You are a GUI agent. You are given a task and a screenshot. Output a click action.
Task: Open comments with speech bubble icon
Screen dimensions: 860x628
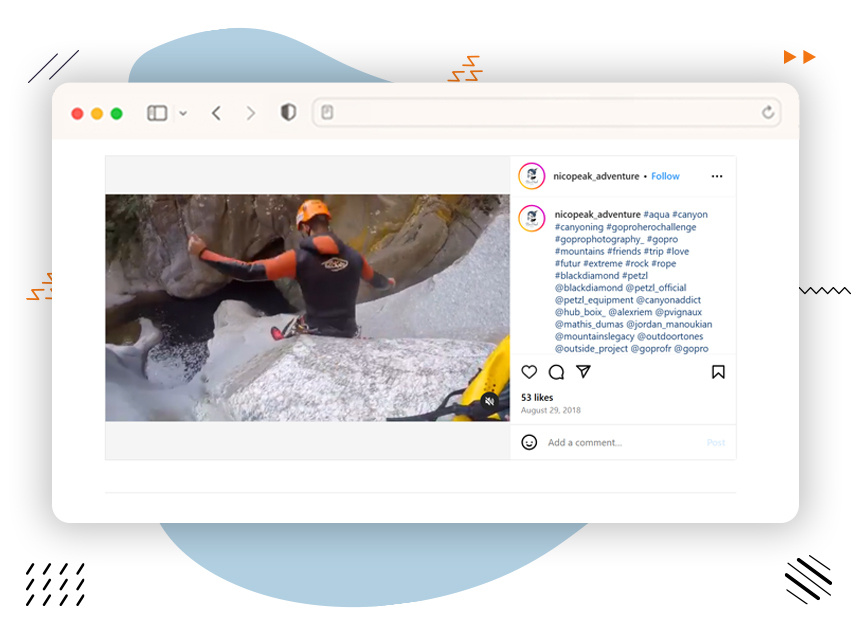[x=556, y=372]
